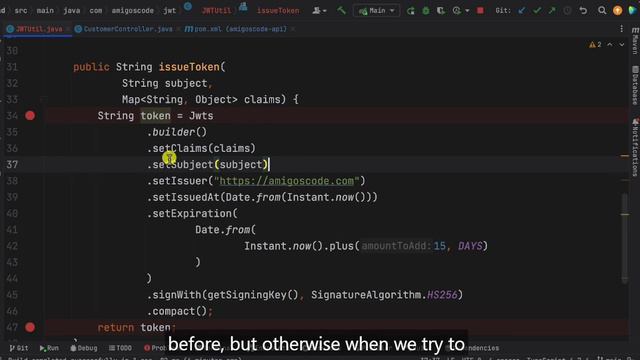640x360 pixels.
Task: Click the 'token' variable on line 34
Action: [156, 116]
